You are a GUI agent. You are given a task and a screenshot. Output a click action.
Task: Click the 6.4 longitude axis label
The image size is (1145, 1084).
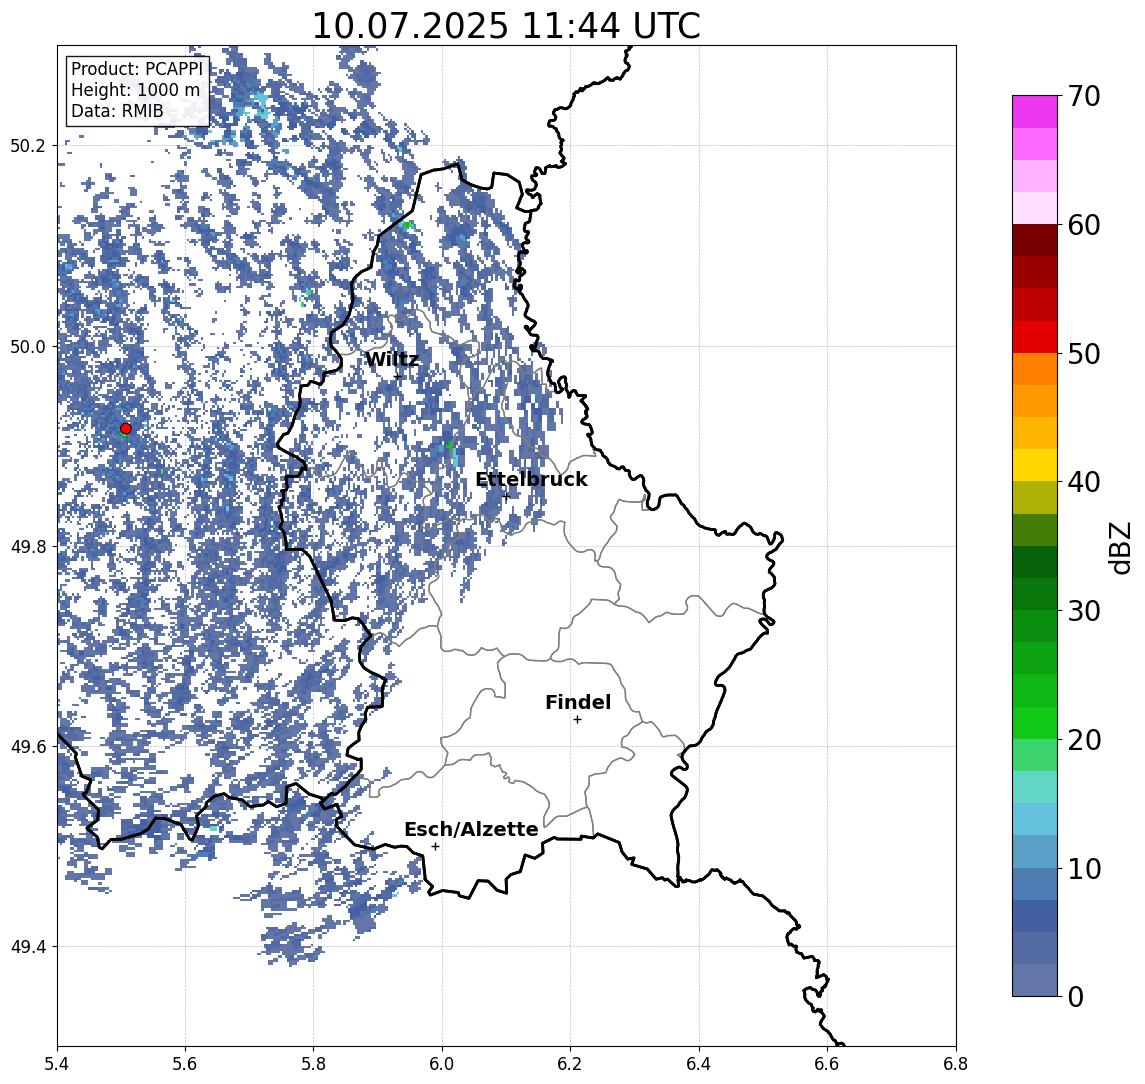(699, 1064)
